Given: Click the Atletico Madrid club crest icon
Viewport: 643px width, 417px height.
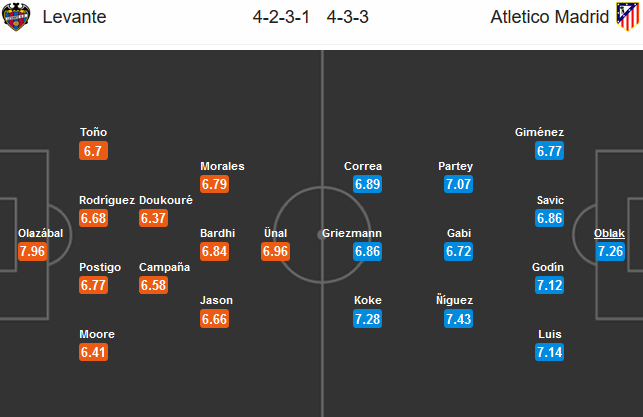Looking at the screenshot, I should point(625,17).
